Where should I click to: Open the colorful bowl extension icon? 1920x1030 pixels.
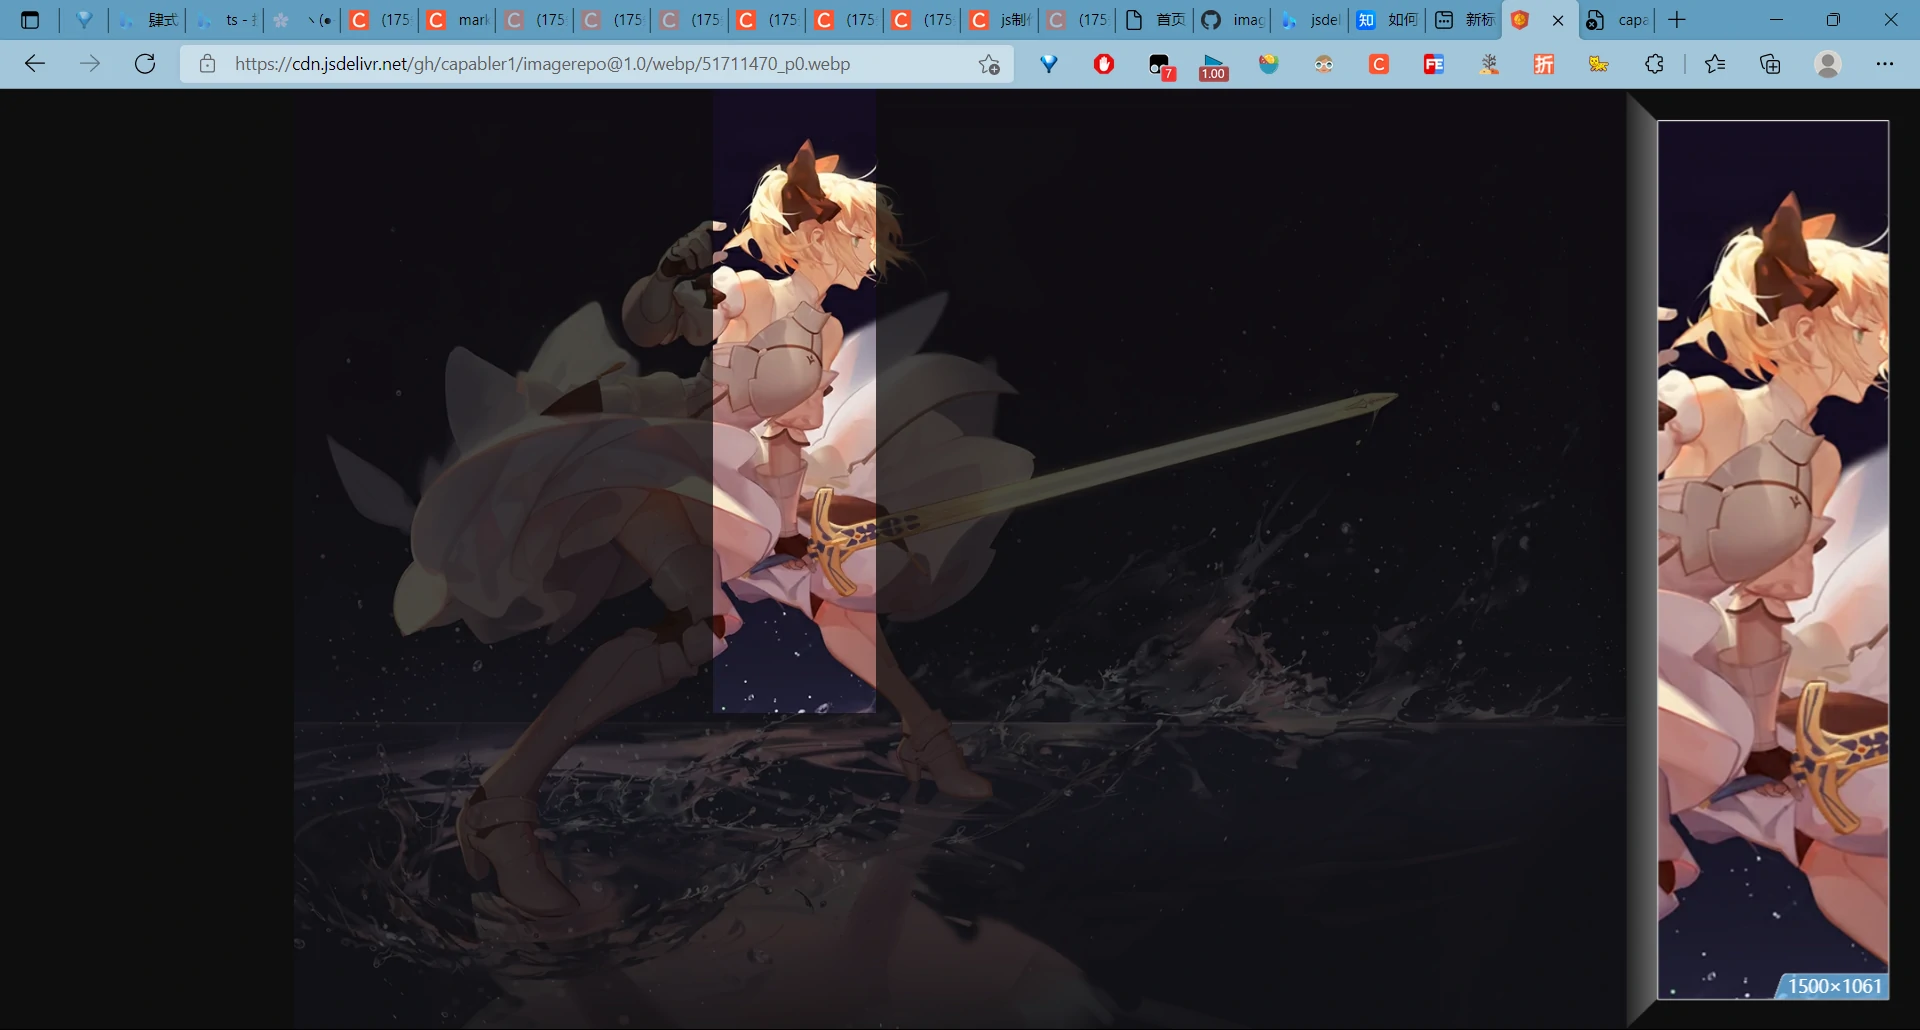pos(1269,64)
